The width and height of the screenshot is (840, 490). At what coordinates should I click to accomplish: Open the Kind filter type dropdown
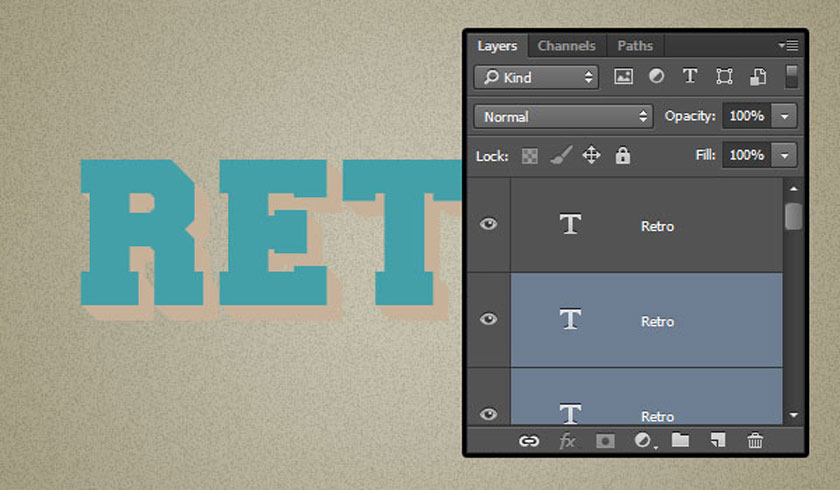536,77
